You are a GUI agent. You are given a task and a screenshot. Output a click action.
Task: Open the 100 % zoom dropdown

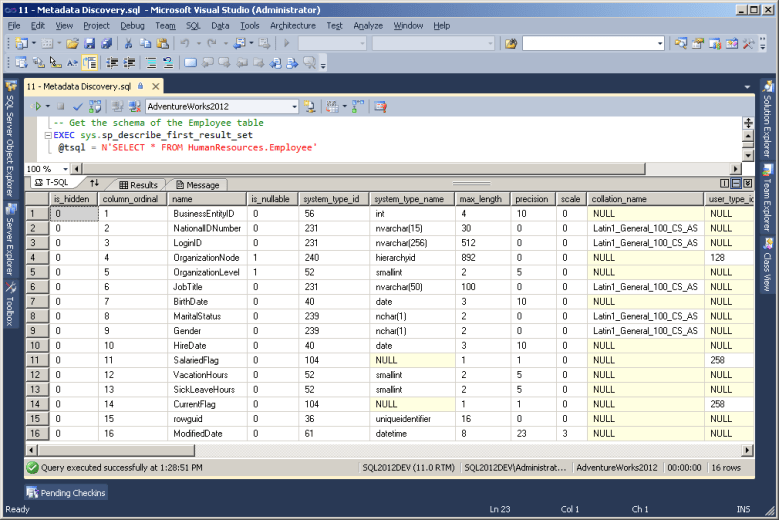pyautogui.click(x=65, y=169)
